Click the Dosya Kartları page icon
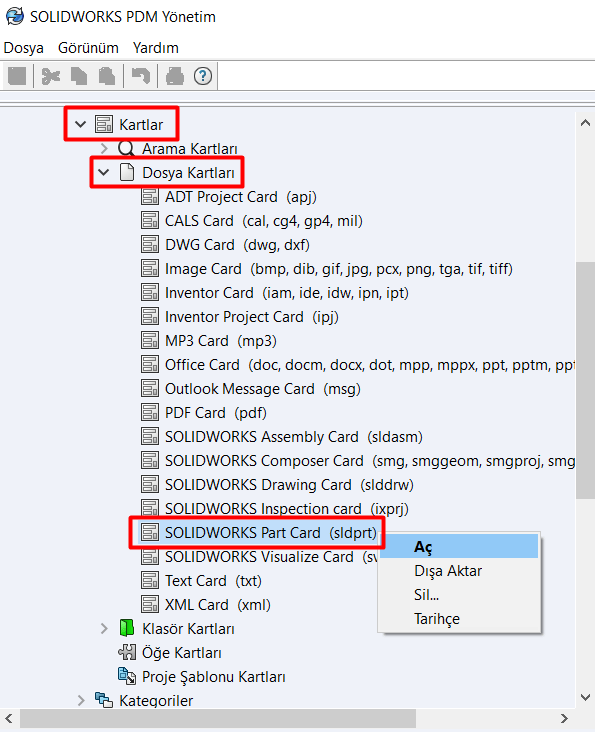The image size is (595, 732). point(126,172)
